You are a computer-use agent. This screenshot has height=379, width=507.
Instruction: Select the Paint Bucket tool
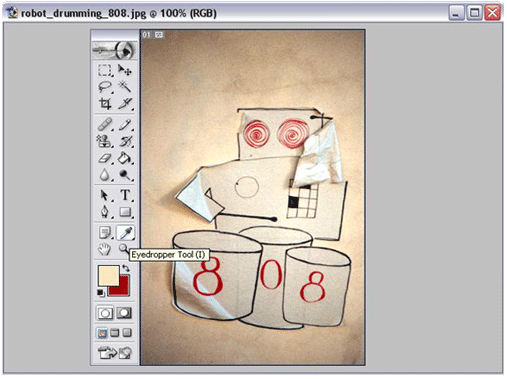[x=125, y=158]
